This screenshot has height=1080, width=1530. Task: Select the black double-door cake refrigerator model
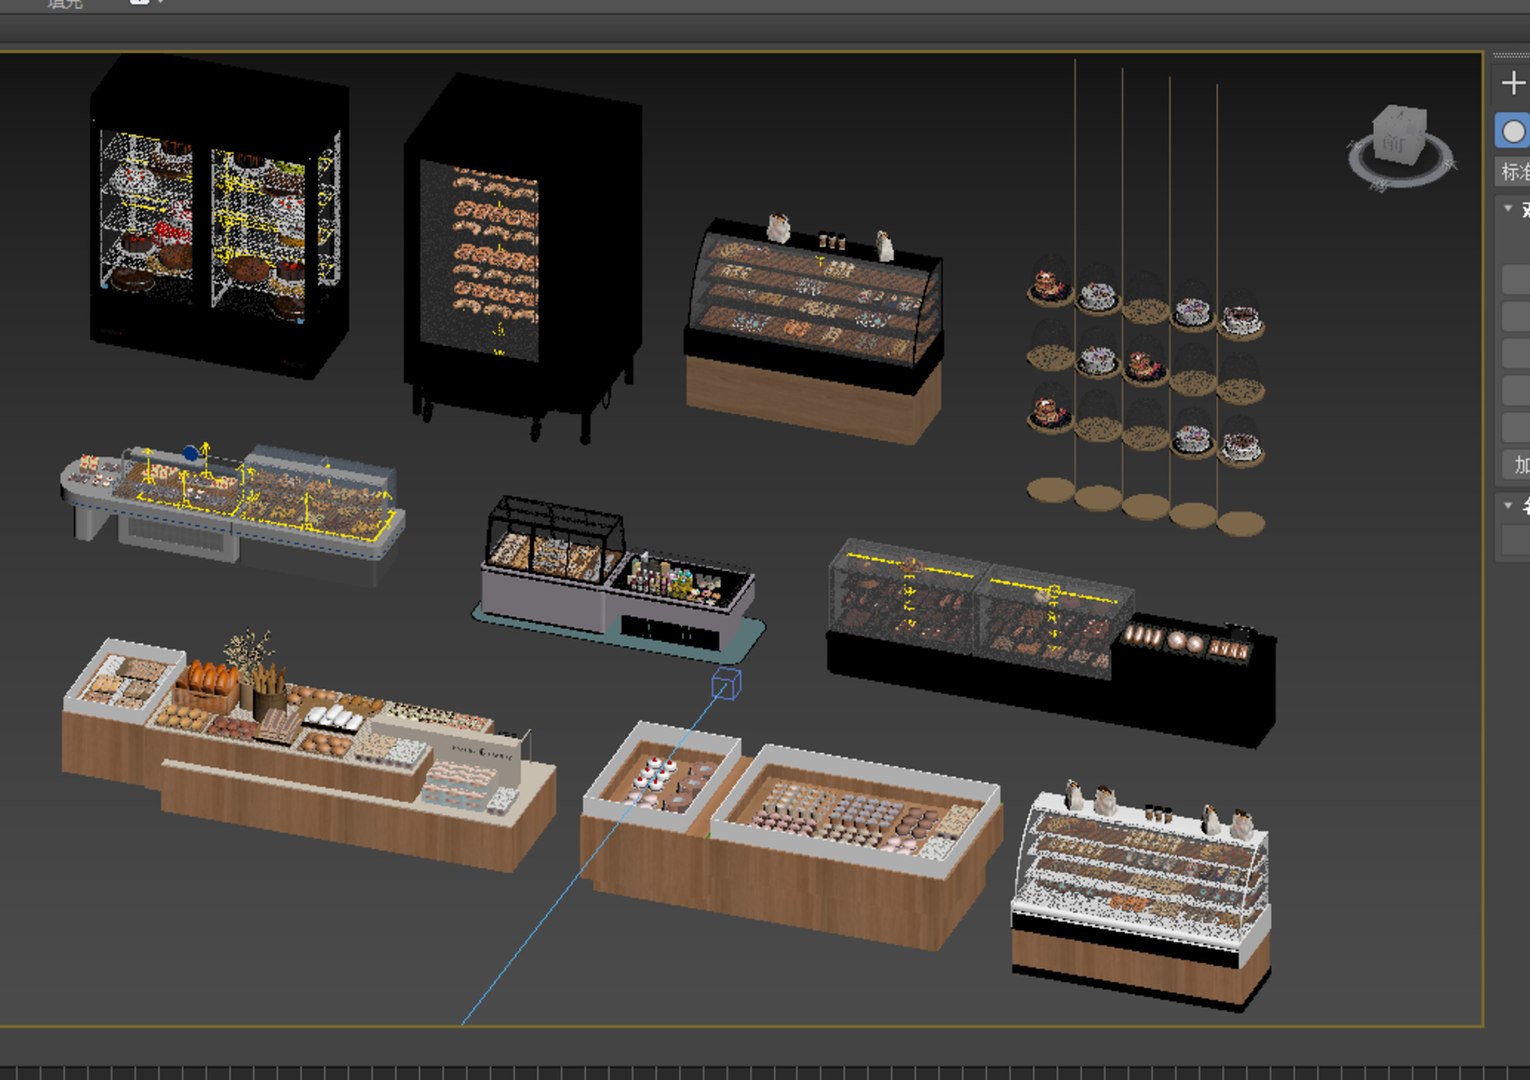click(219, 216)
